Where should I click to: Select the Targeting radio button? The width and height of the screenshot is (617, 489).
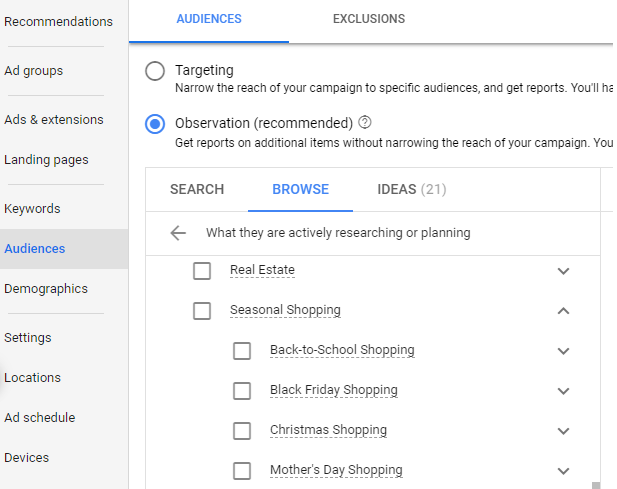(x=155, y=71)
